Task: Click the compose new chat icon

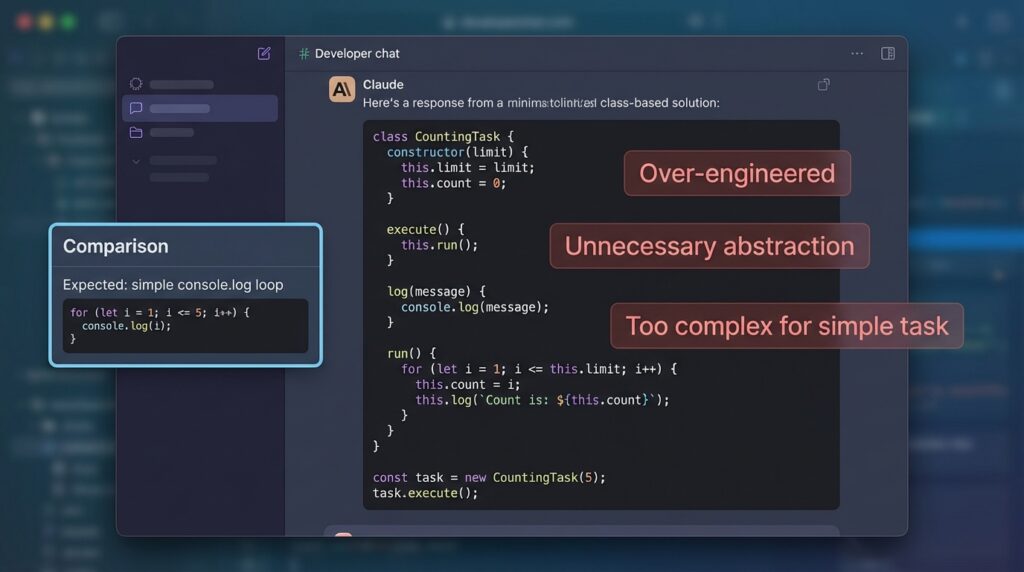Action: pyautogui.click(x=264, y=54)
